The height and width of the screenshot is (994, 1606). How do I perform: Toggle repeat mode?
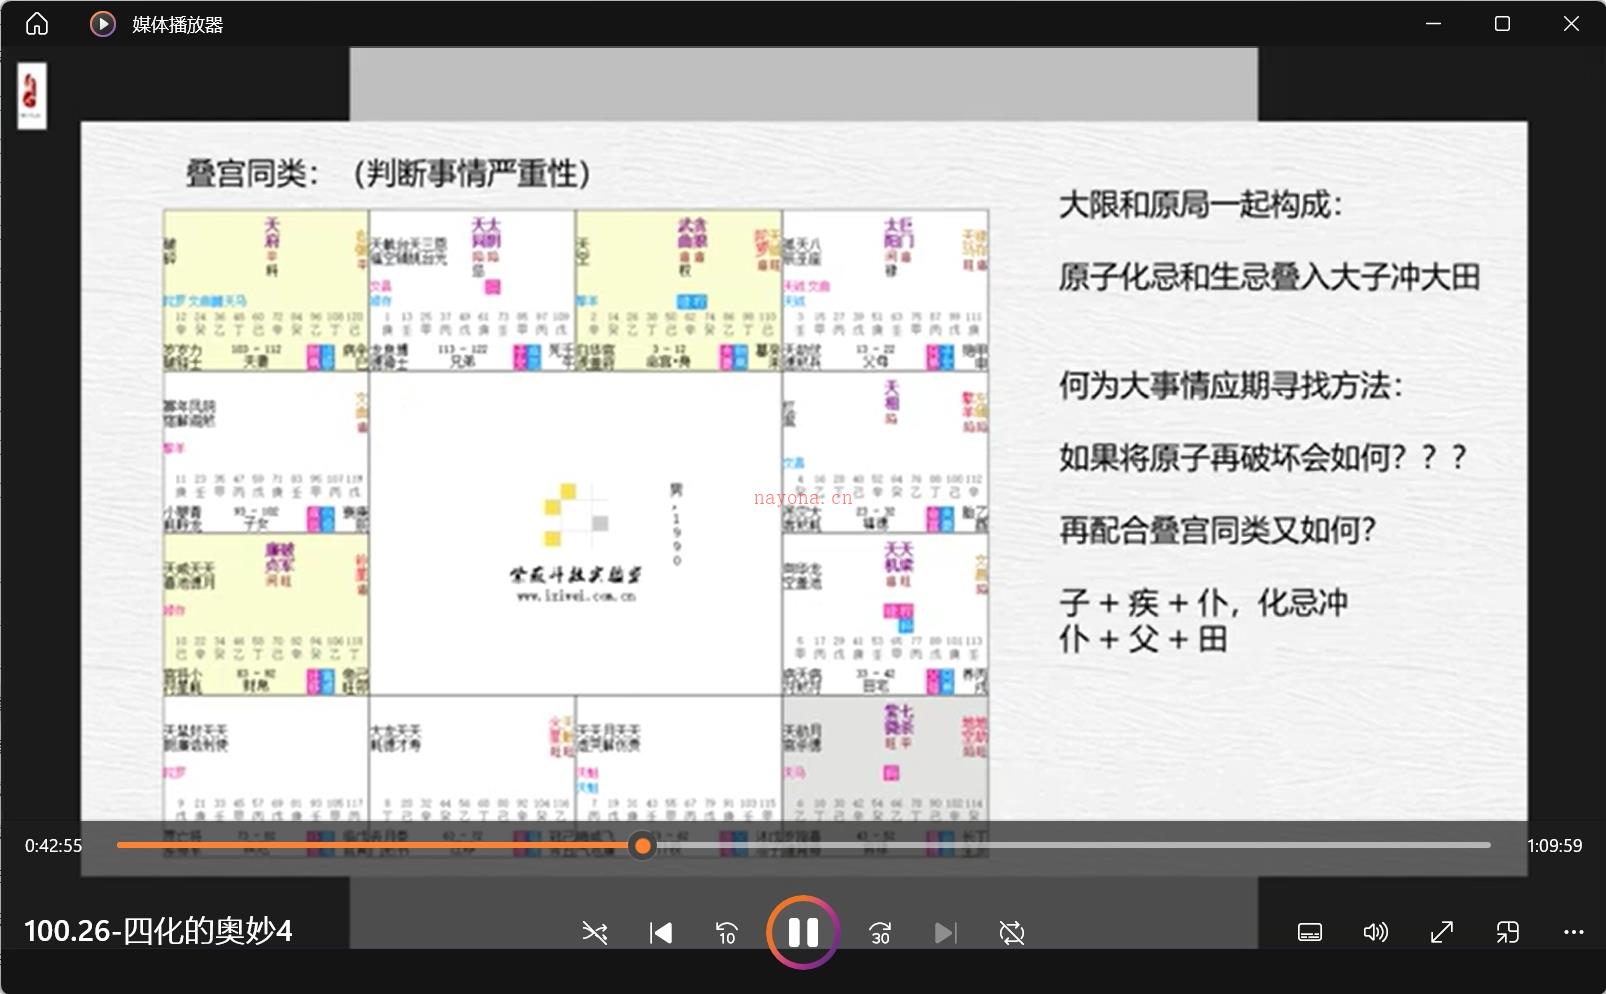(1012, 933)
